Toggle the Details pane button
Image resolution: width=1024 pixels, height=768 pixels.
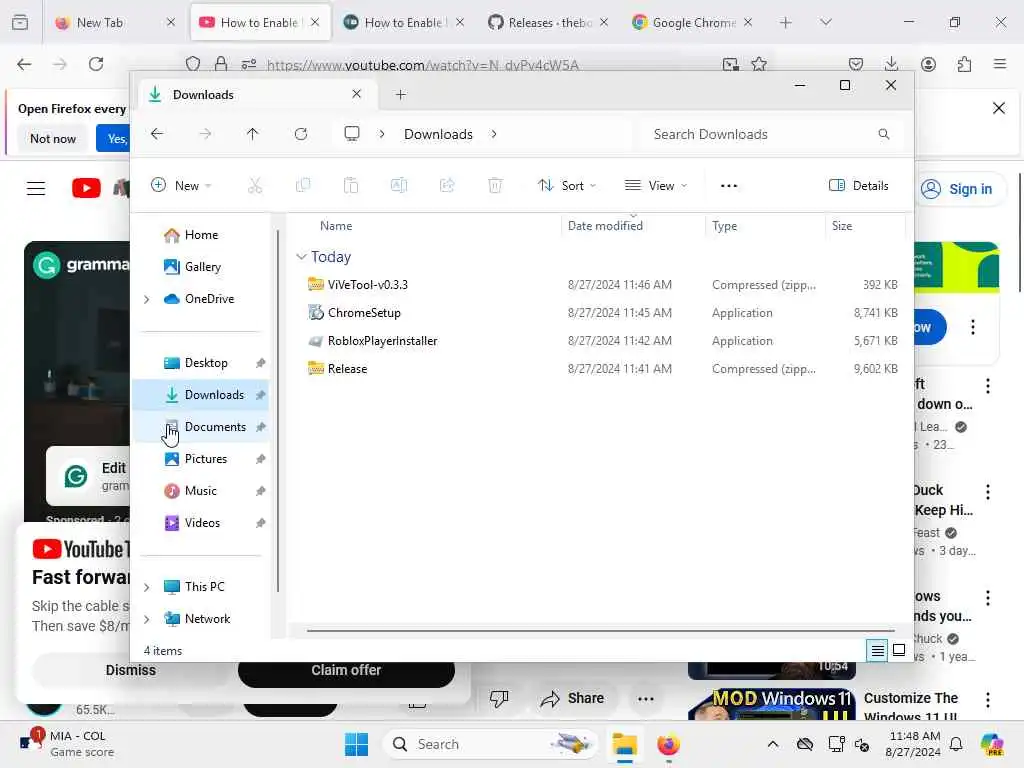click(858, 185)
